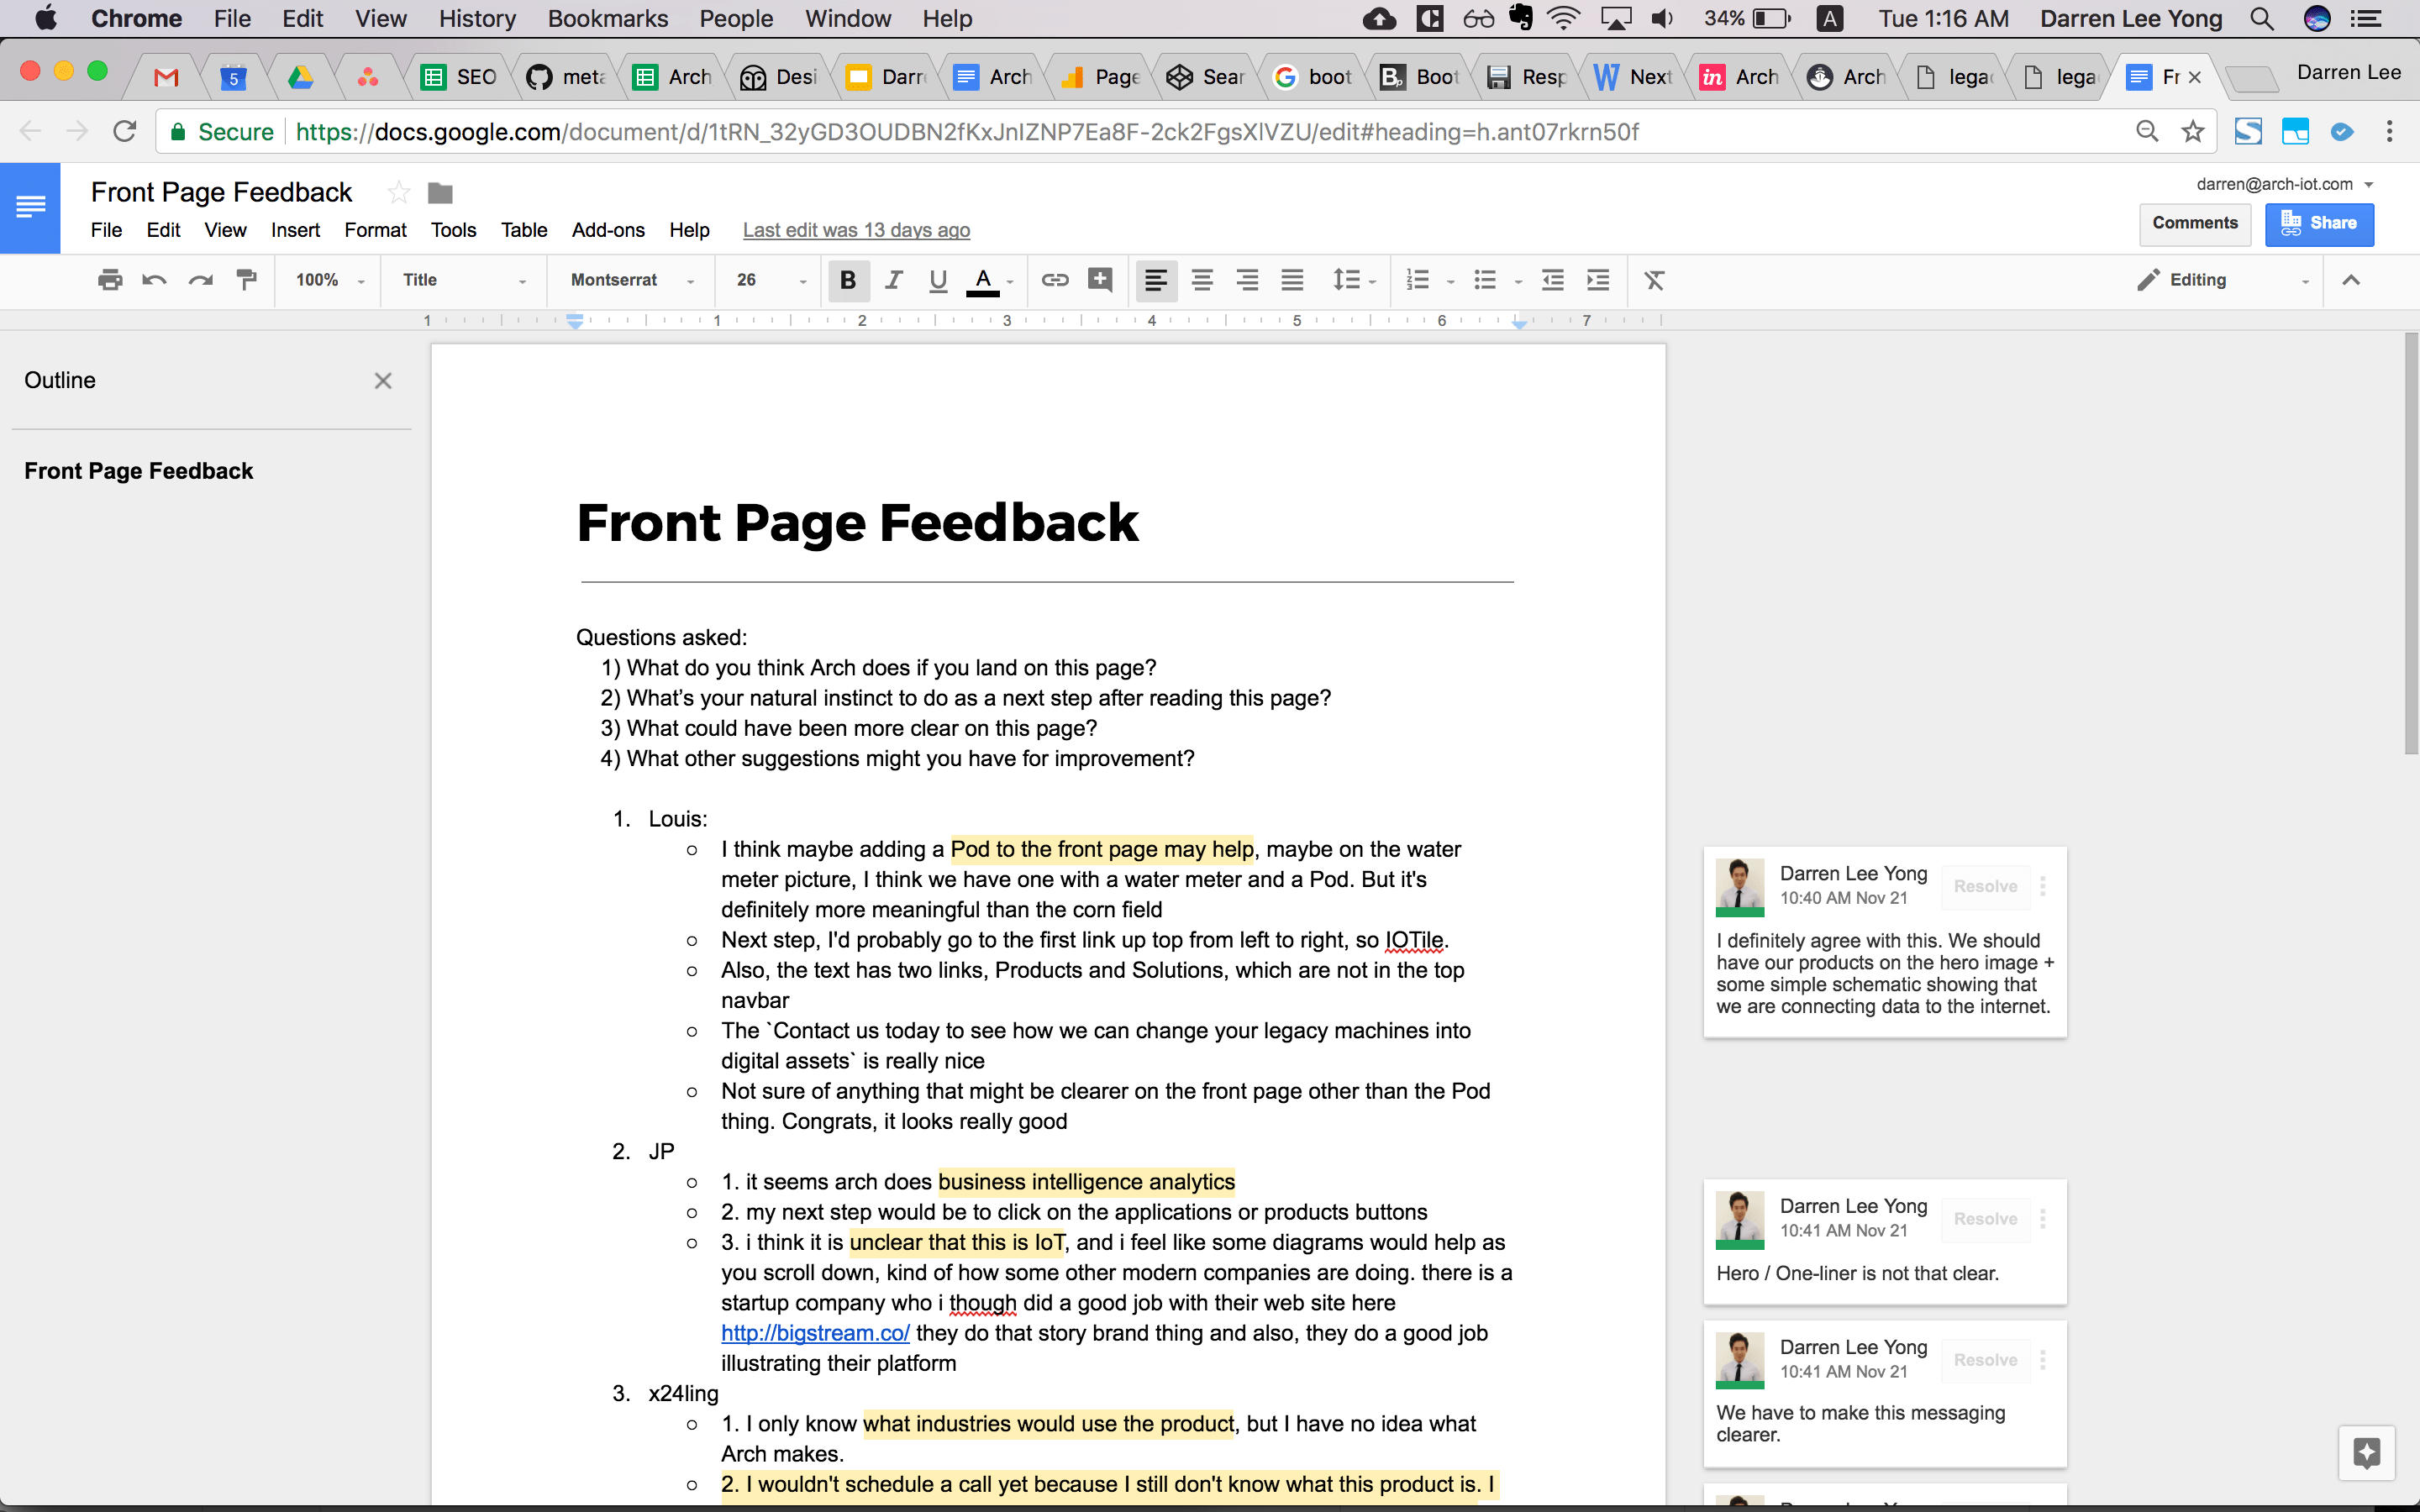Click the Undo icon
2420x1512 pixels.
click(x=154, y=280)
